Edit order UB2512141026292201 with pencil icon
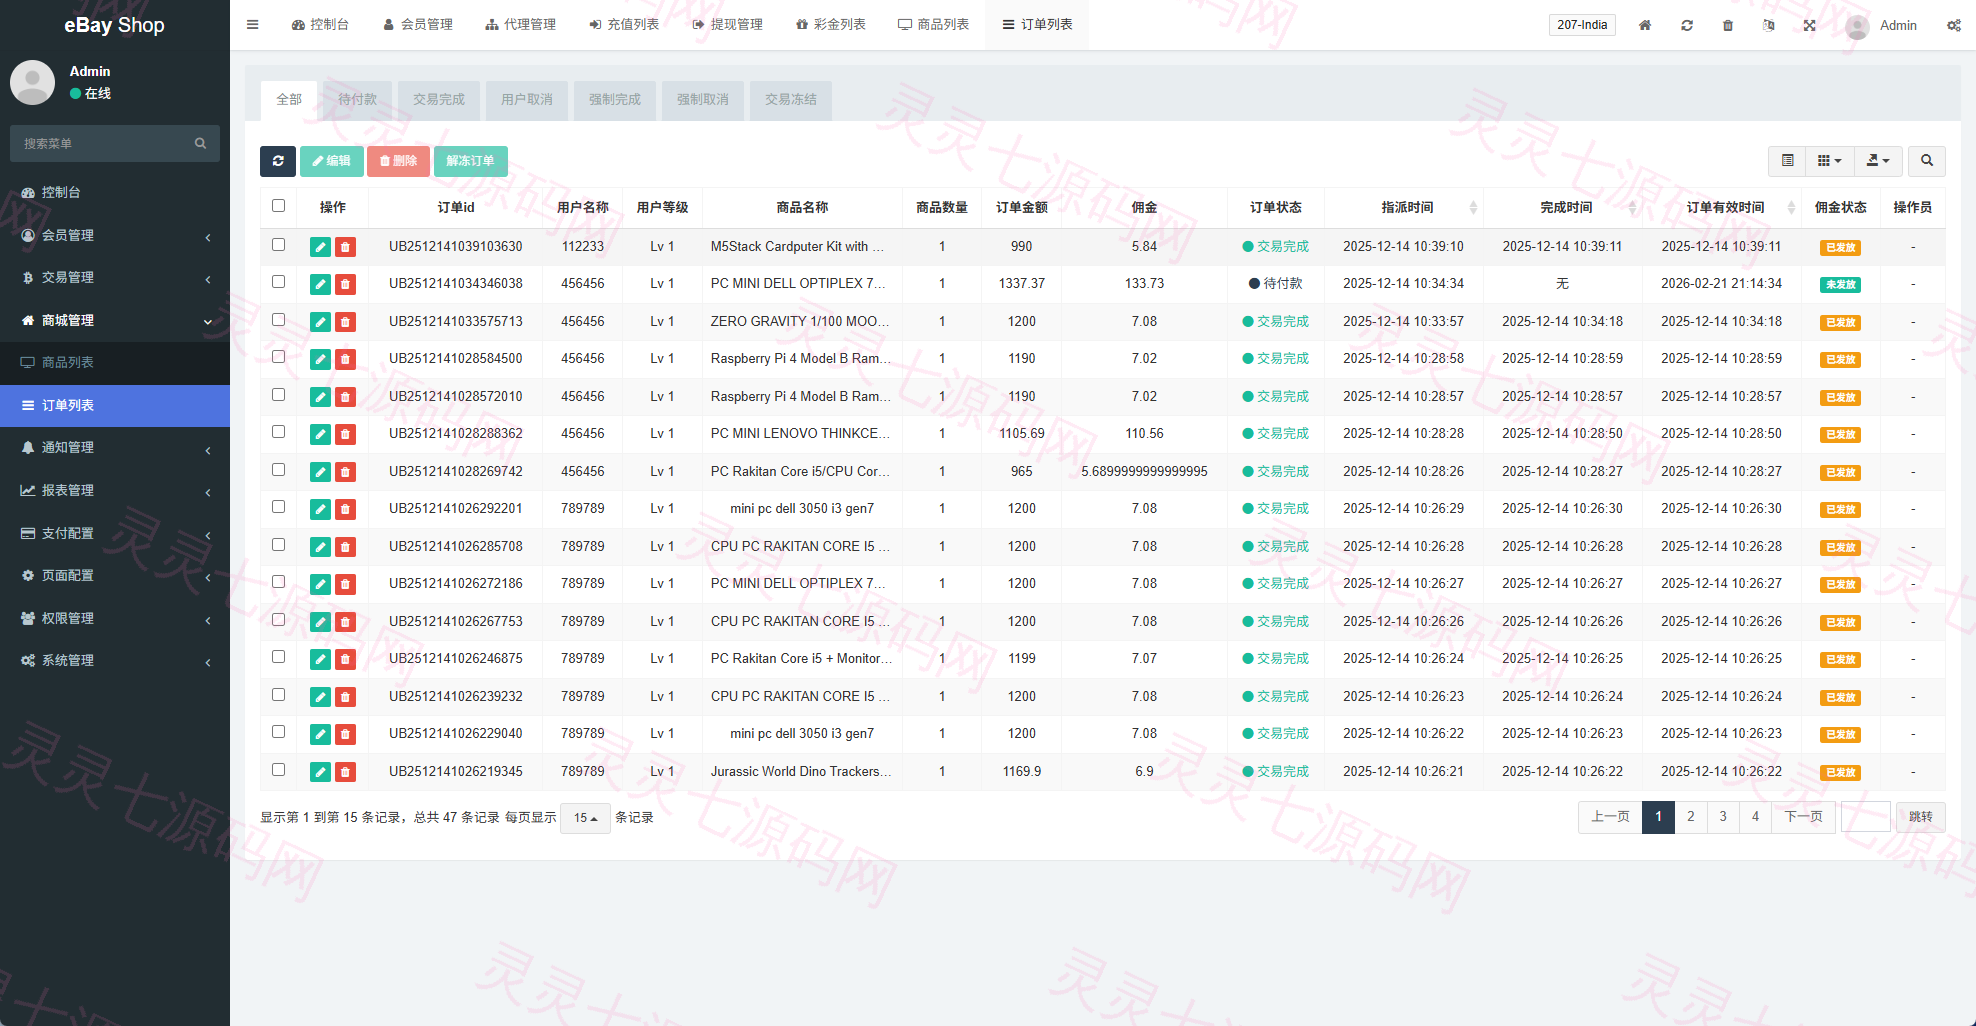The width and height of the screenshot is (1976, 1026). [320, 509]
